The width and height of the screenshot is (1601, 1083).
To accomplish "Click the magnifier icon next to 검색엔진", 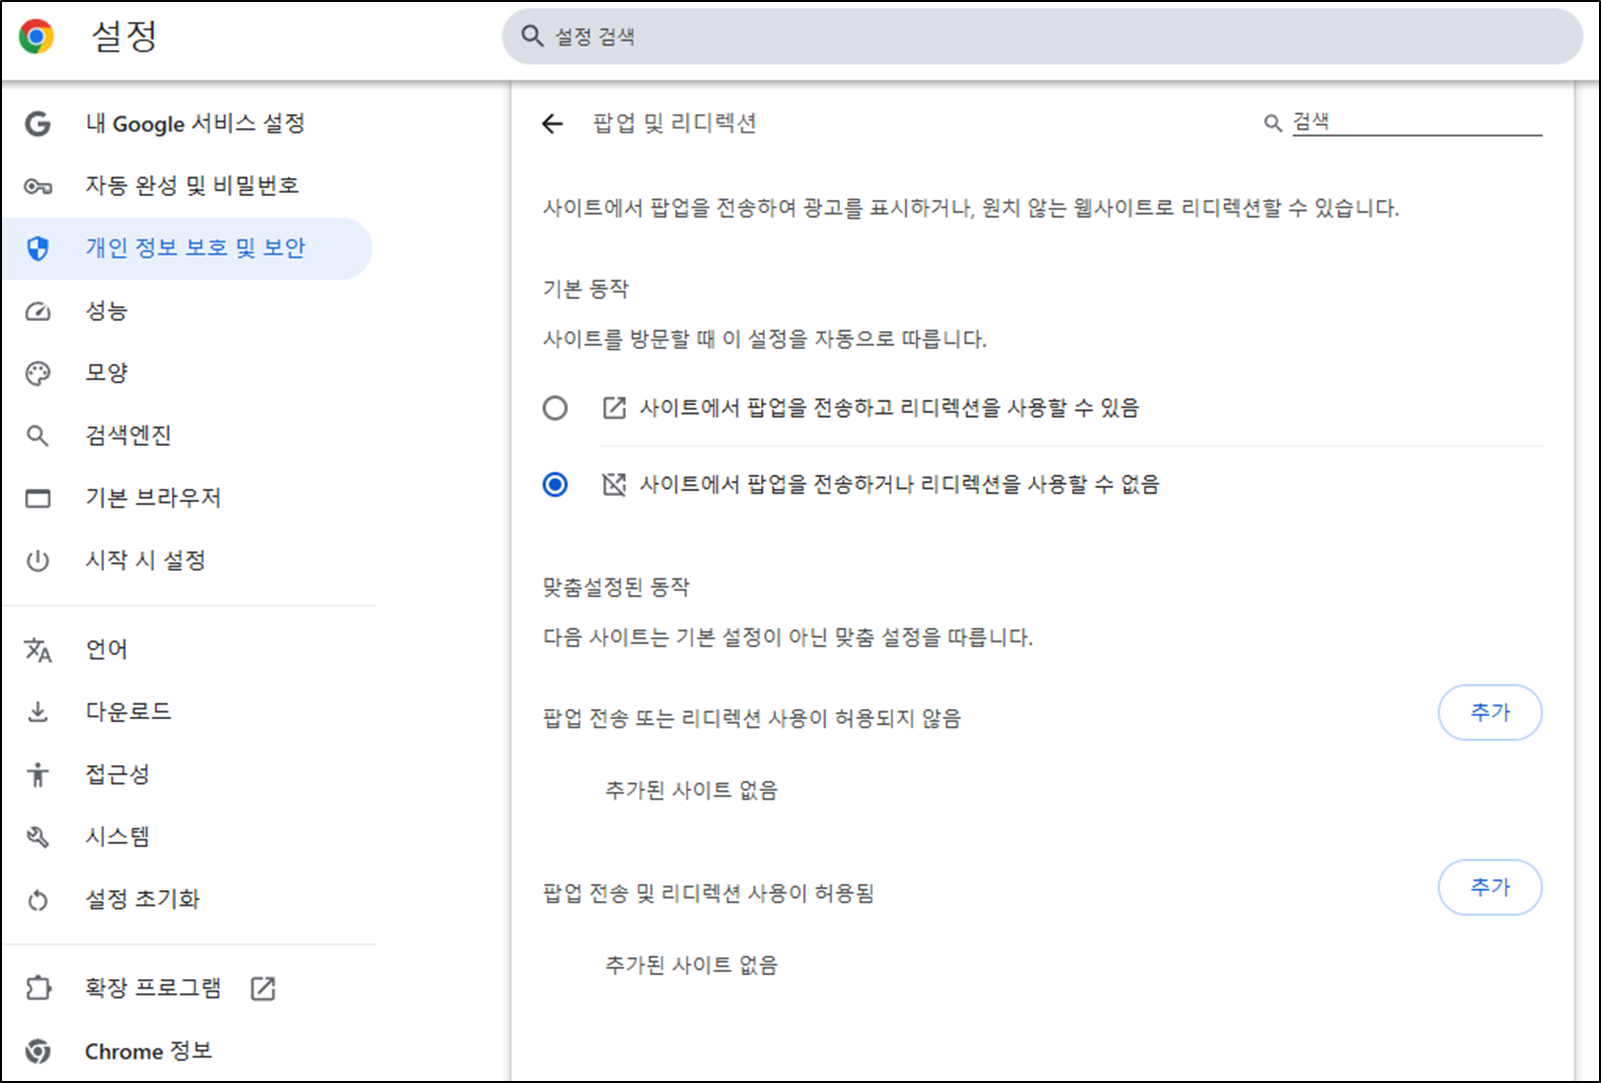I will pos(38,435).
